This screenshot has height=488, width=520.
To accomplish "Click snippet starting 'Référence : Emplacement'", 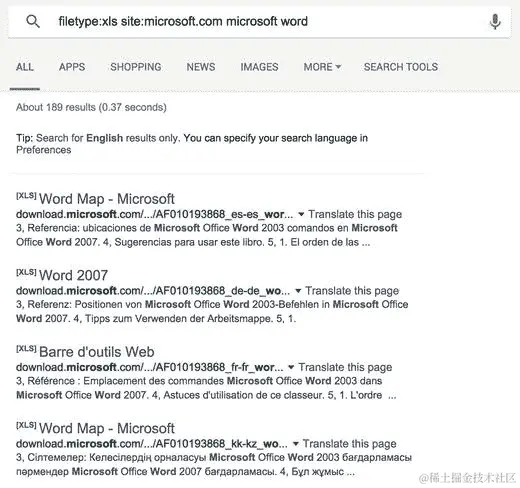I will point(206,388).
